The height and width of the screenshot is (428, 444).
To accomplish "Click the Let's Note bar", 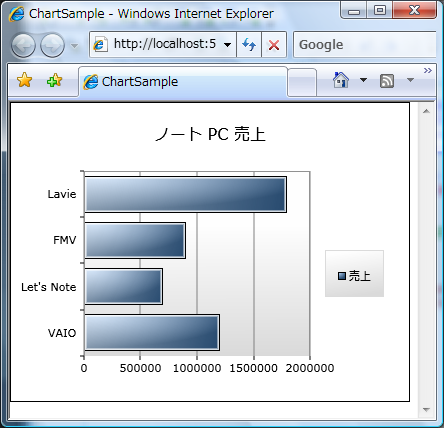I will [x=123, y=286].
